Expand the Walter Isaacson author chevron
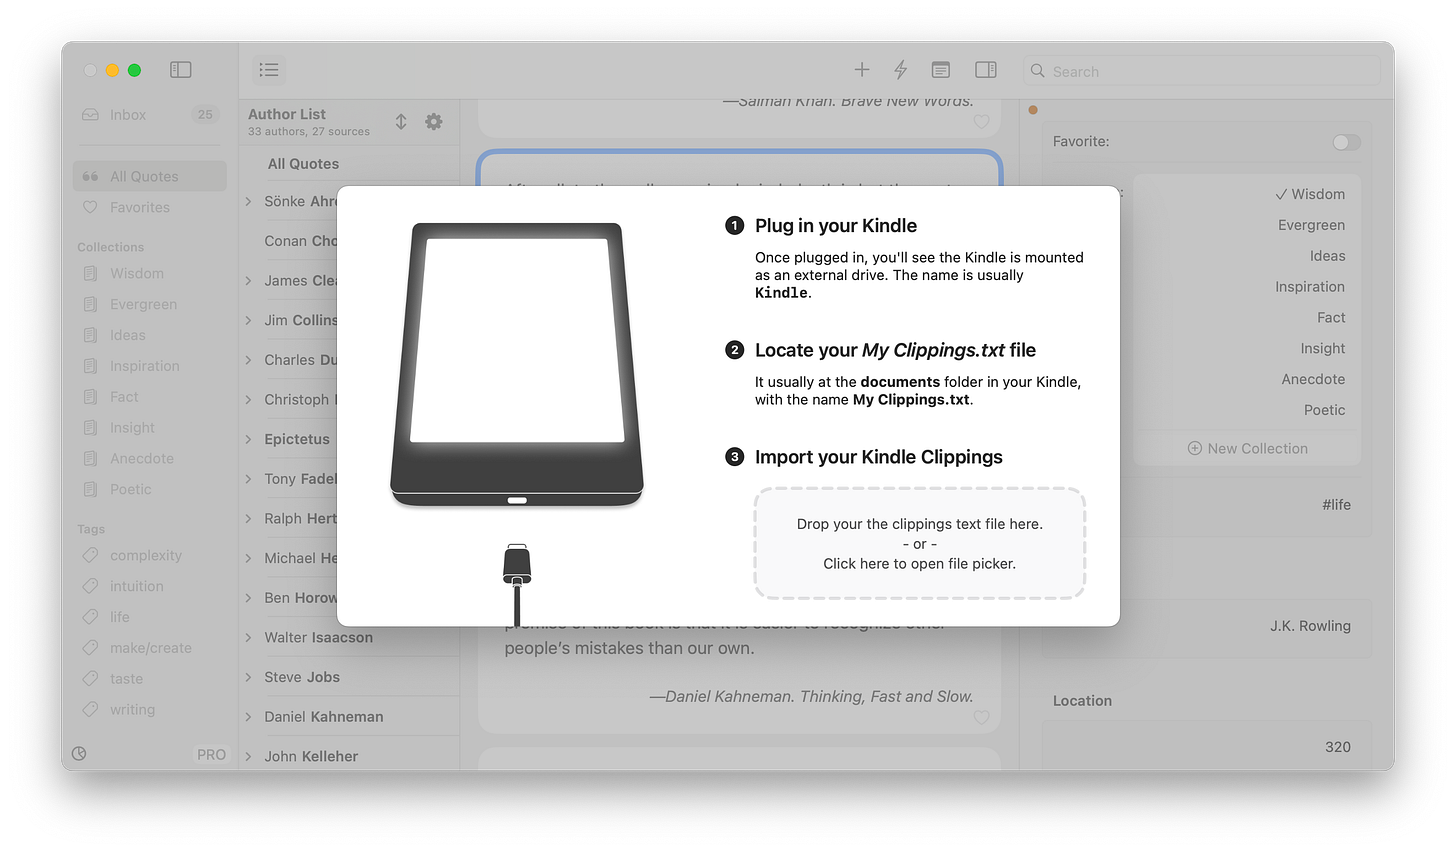 pyautogui.click(x=249, y=637)
